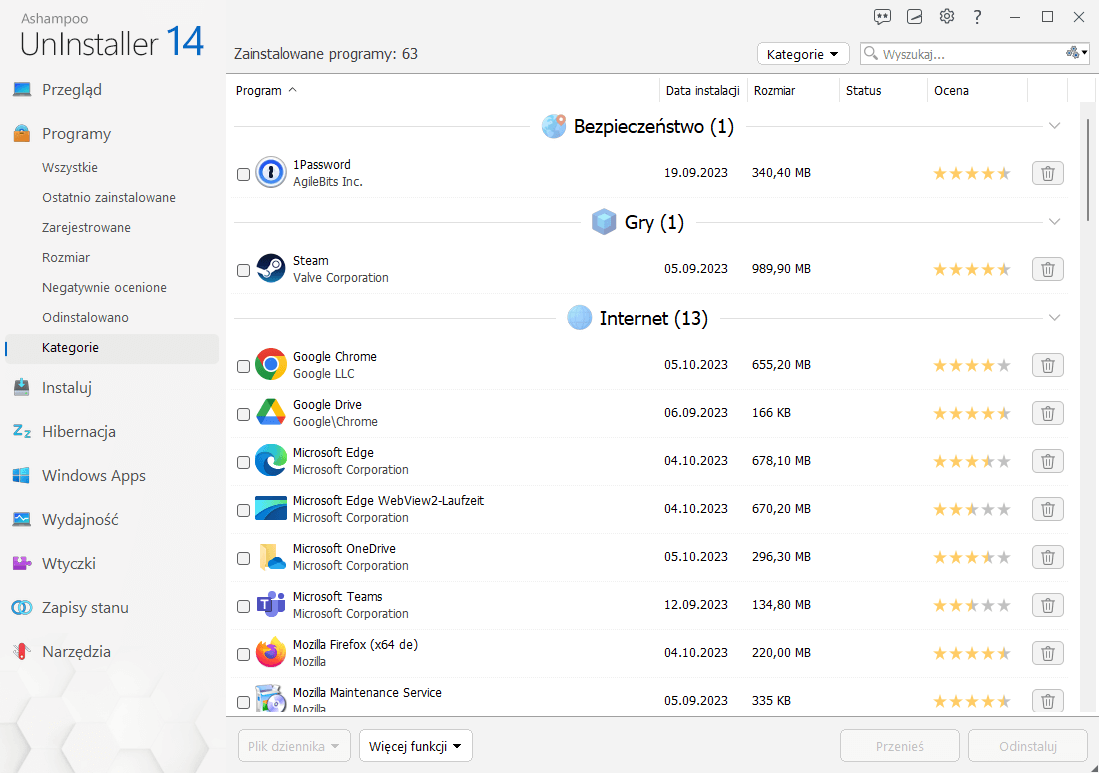Click the skin/theme icon in title bar

pos(914,17)
